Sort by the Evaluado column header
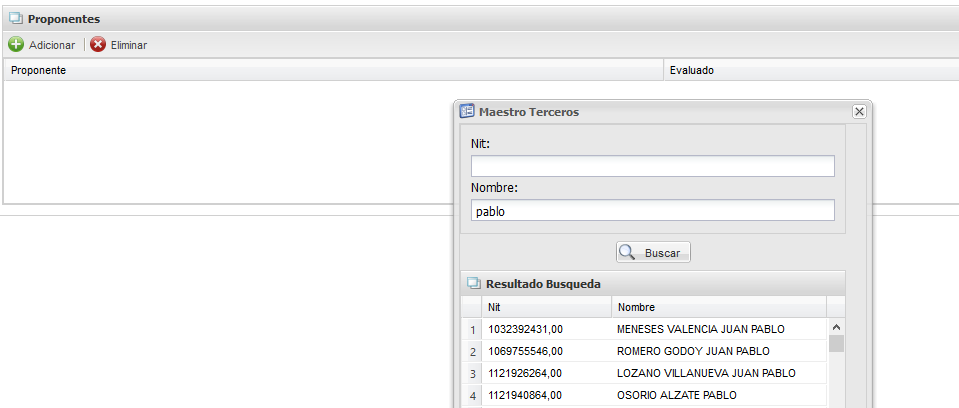 [x=810, y=71]
